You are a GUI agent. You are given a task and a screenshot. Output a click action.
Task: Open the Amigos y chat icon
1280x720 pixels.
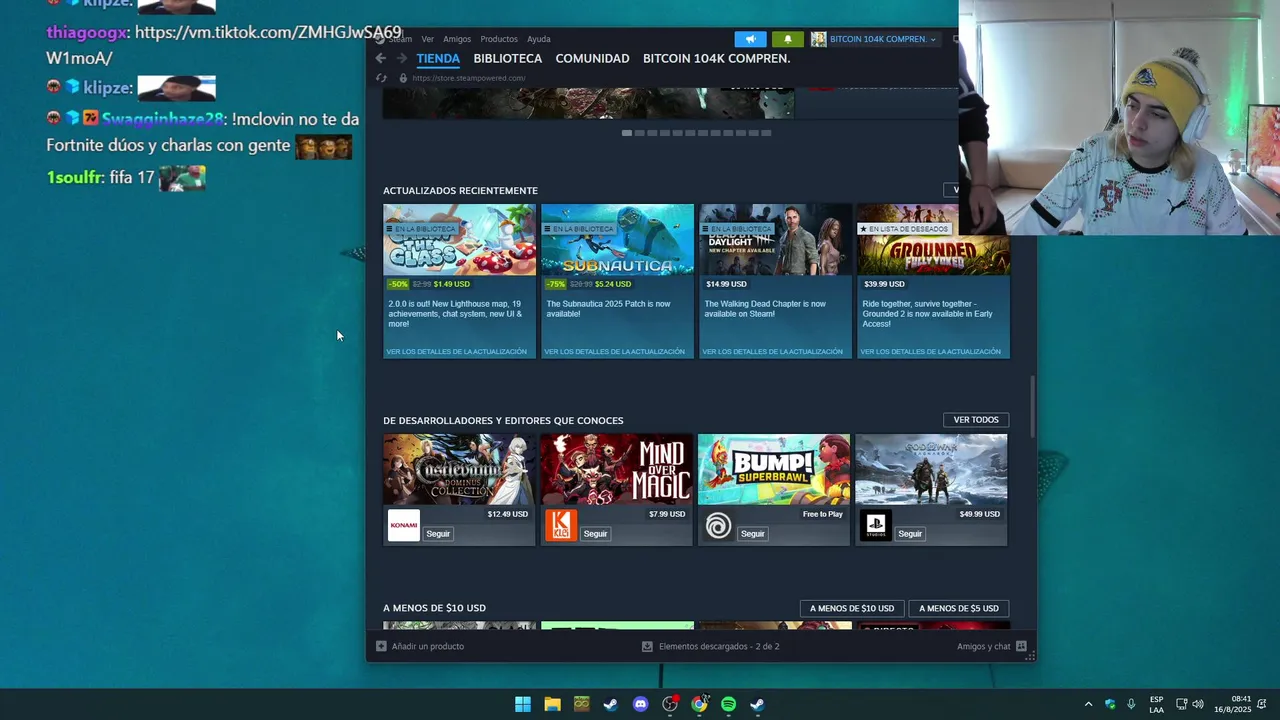click(1021, 646)
